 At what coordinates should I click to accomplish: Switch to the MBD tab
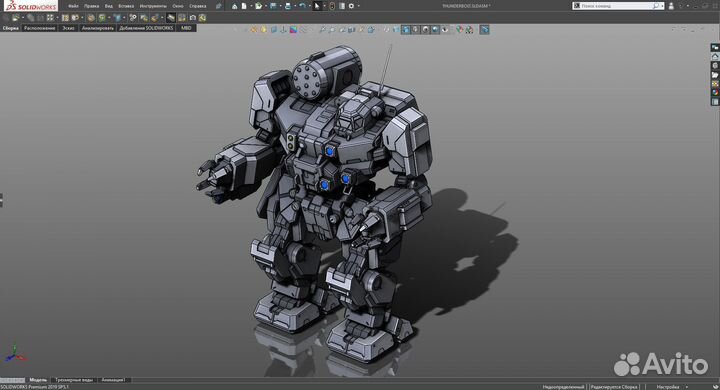point(186,28)
